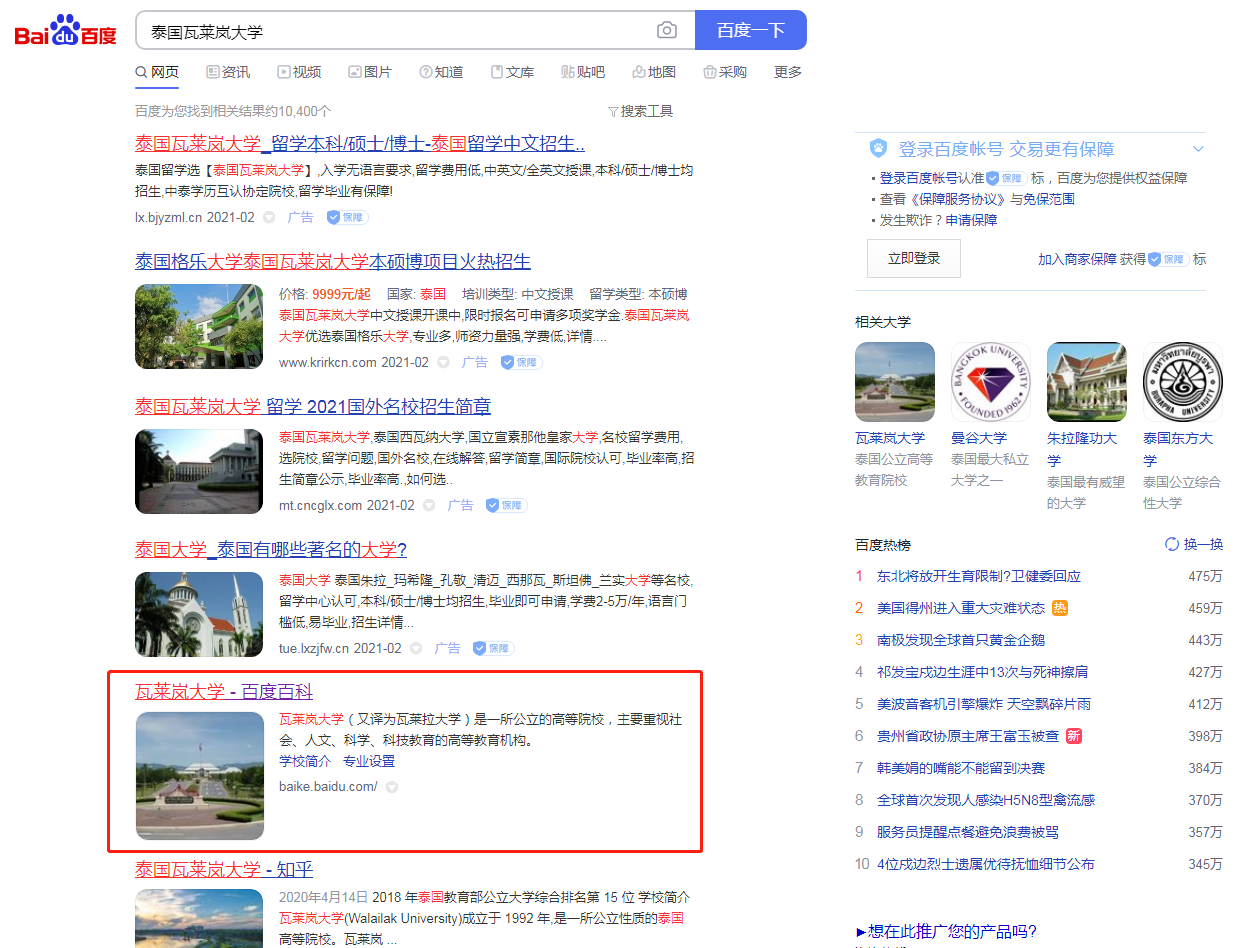Open 泰国瓦莱岚大学 - 知乎 result
Image resolution: width=1246 pixels, height=948 pixels.
[x=224, y=869]
